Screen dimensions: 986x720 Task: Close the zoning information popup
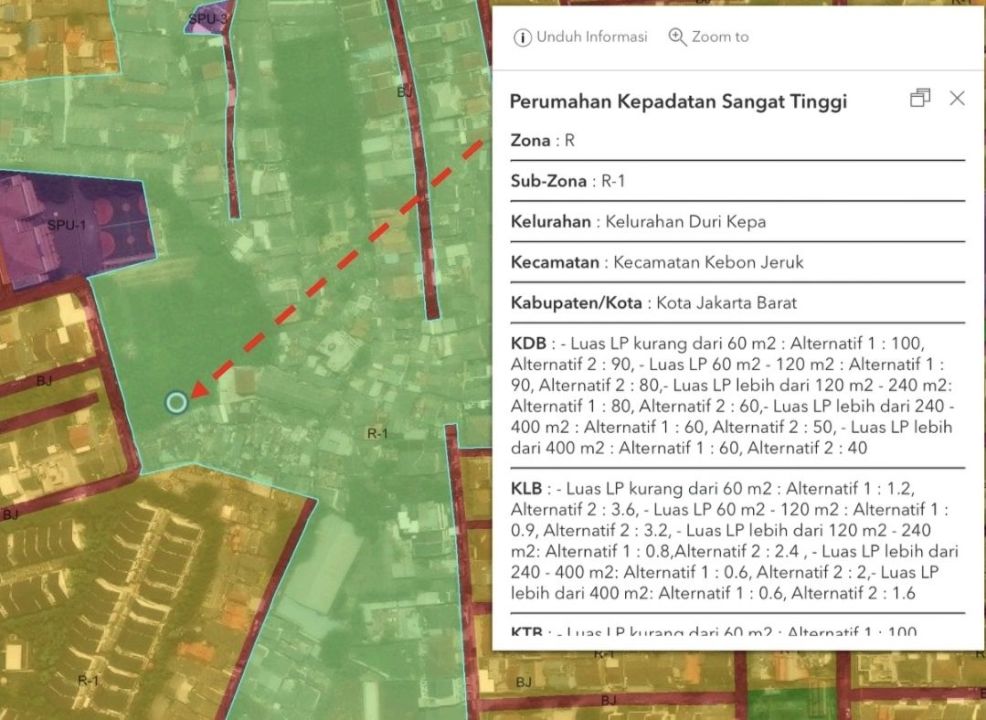point(957,98)
